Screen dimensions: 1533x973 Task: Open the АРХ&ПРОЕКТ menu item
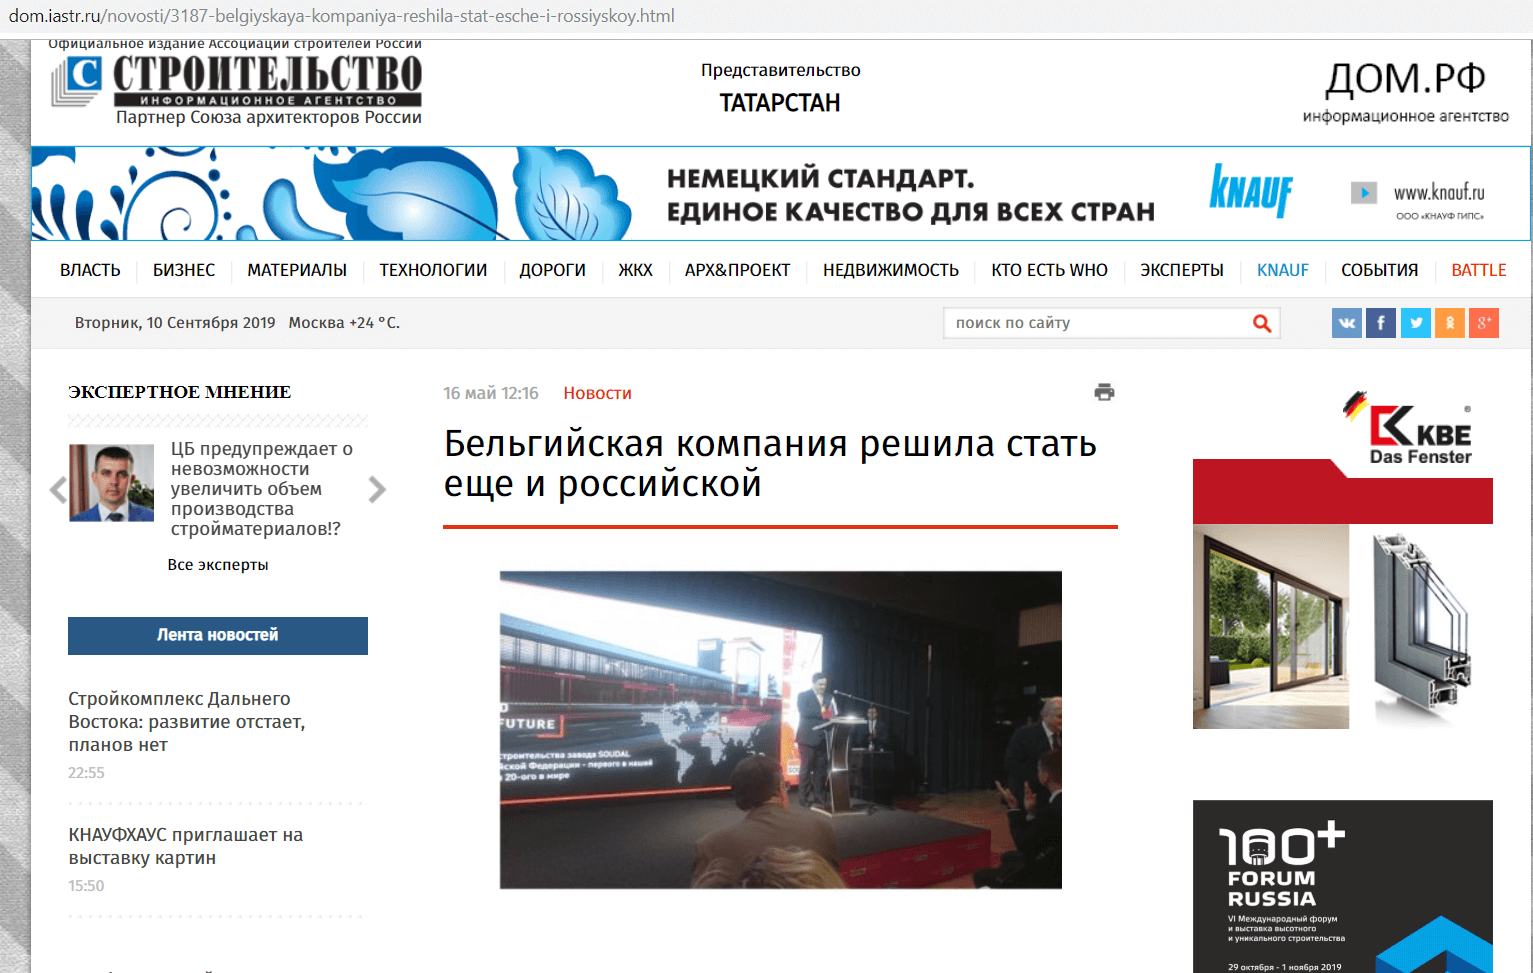737,270
